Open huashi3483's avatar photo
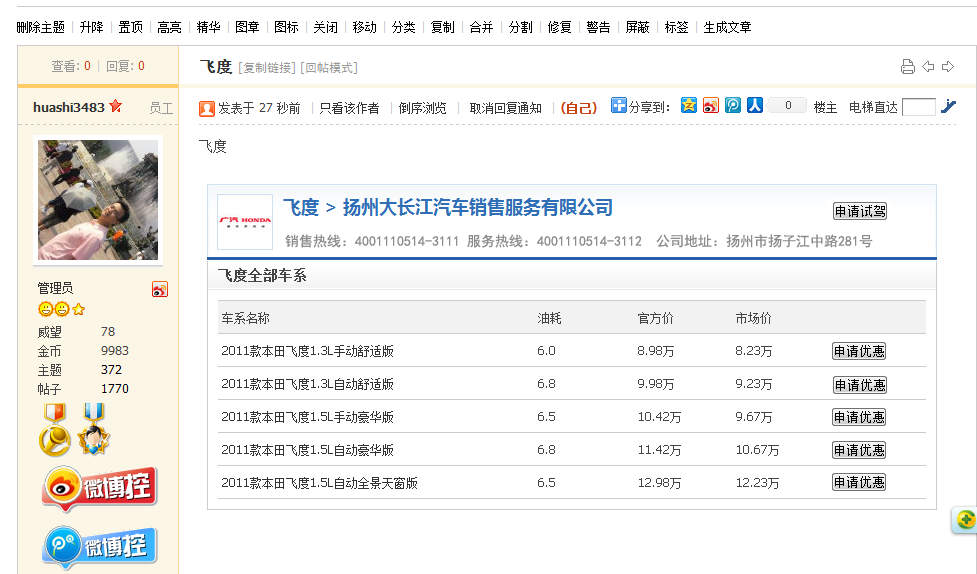 pos(98,199)
